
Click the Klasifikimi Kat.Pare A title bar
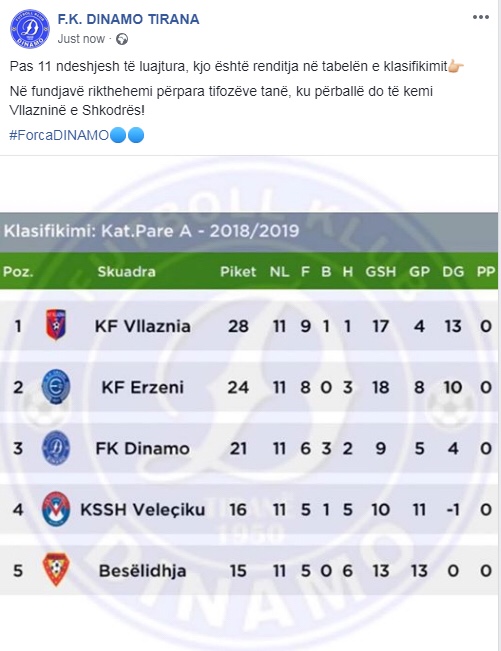[249, 232]
